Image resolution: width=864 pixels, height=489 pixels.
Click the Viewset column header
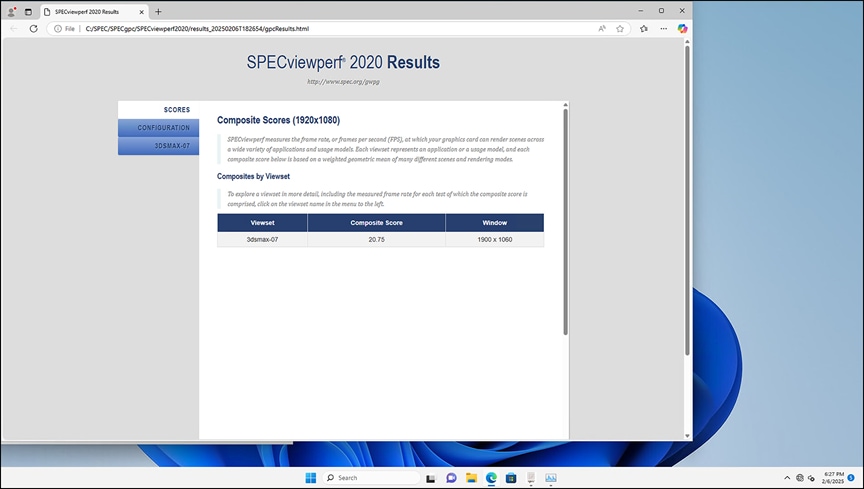(262, 223)
